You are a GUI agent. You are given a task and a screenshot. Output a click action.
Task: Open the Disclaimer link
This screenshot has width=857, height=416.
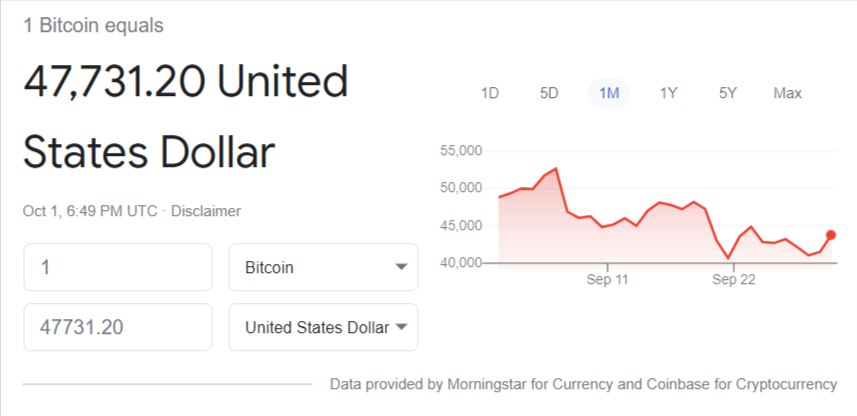pyautogui.click(x=206, y=211)
